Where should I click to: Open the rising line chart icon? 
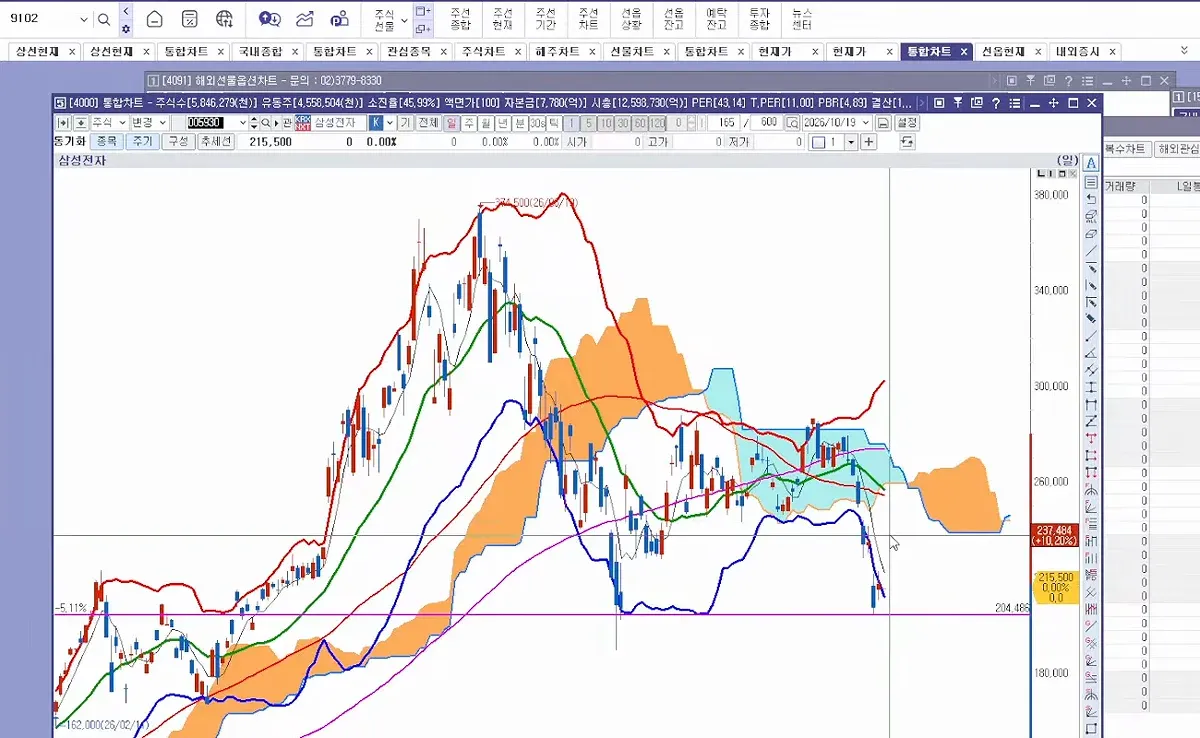(x=306, y=19)
